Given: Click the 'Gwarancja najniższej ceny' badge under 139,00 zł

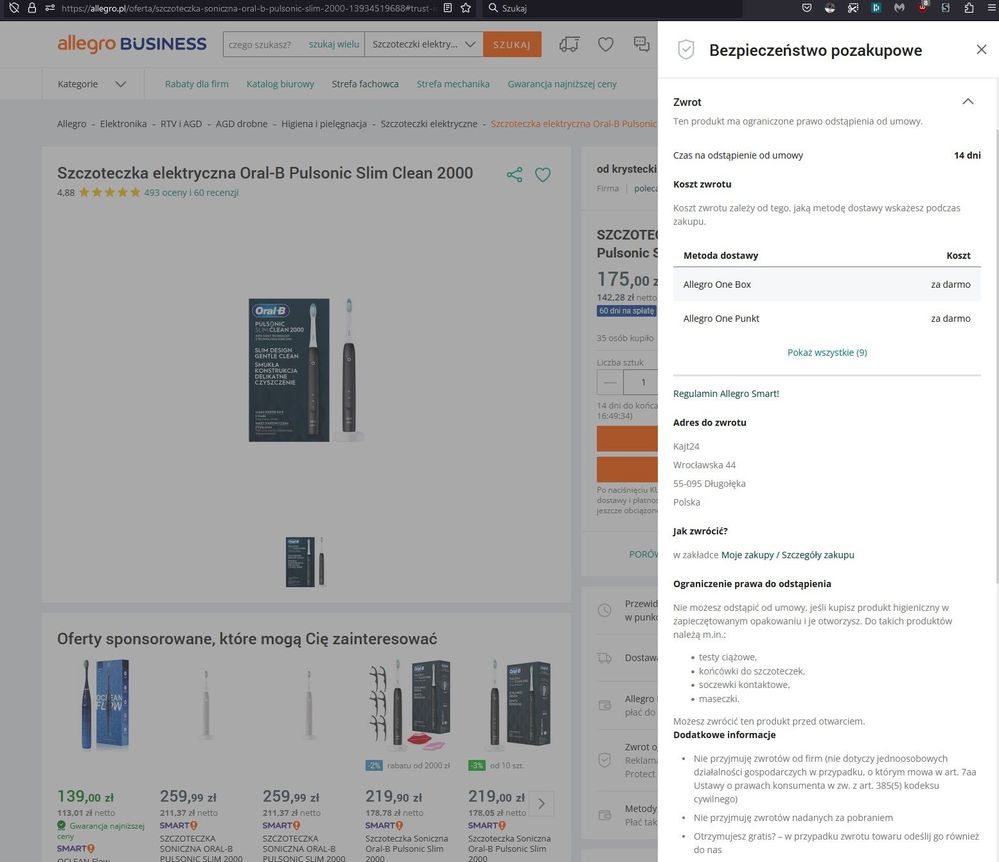Looking at the screenshot, I should pos(101,830).
